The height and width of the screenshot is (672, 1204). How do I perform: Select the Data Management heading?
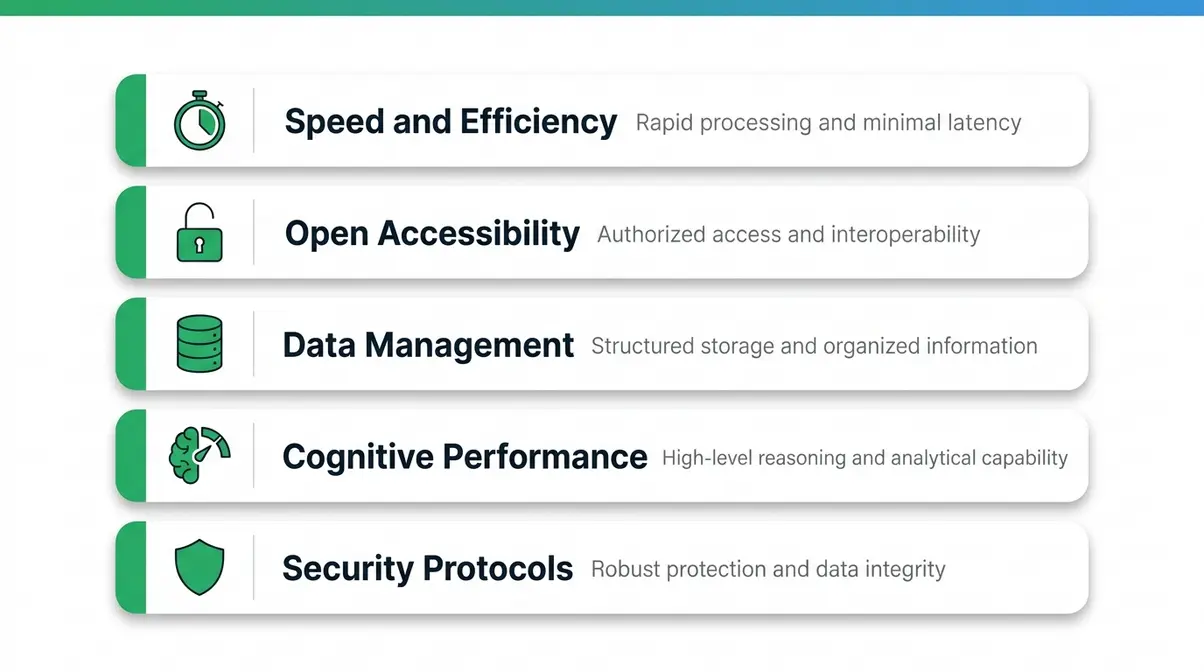tap(428, 345)
